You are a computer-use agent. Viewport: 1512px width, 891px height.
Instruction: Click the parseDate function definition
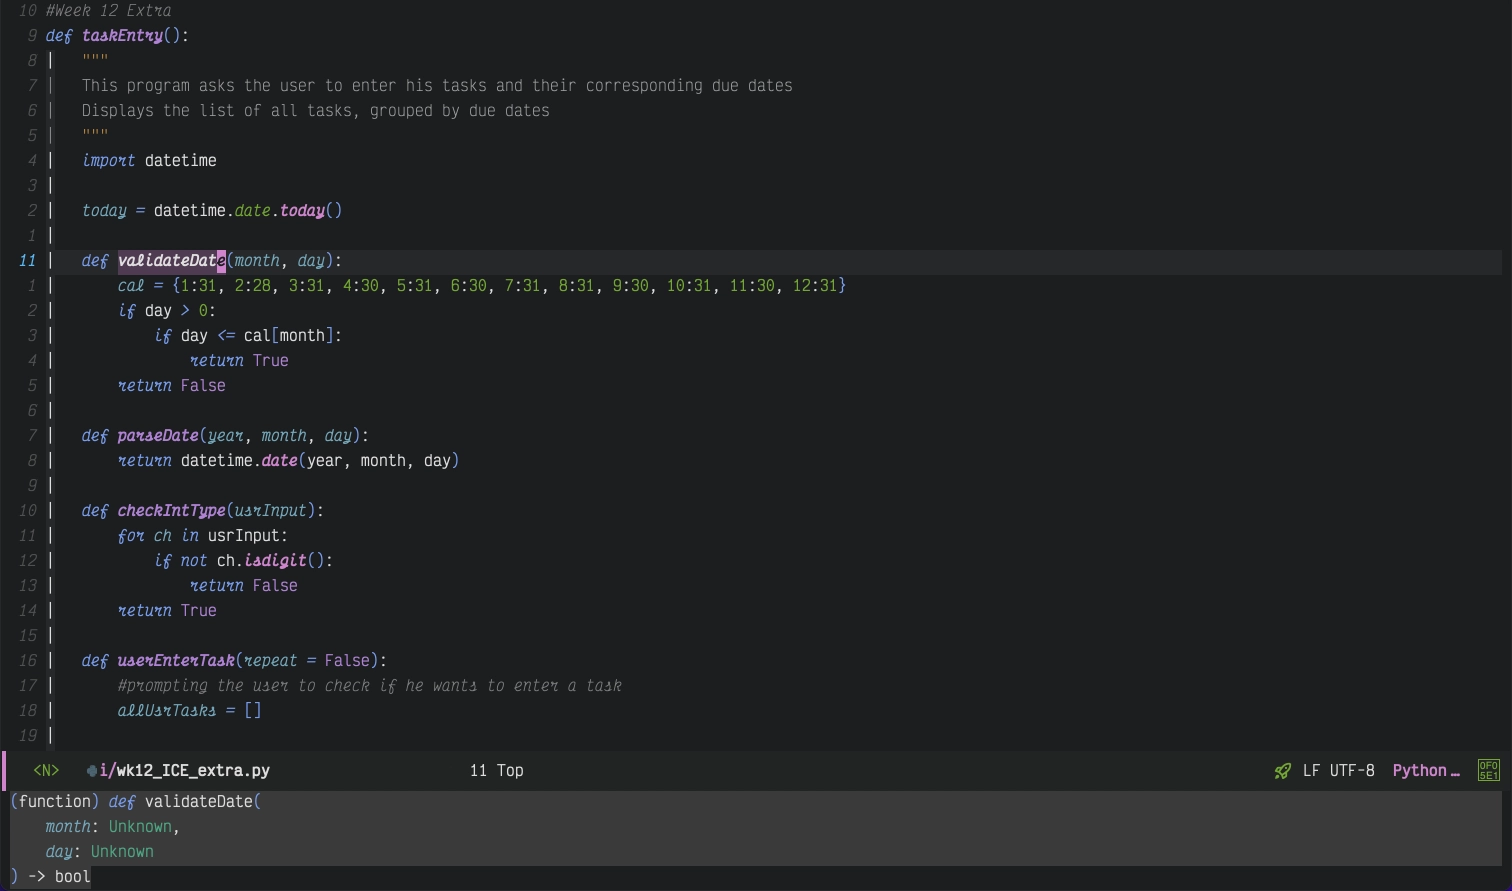click(157, 435)
